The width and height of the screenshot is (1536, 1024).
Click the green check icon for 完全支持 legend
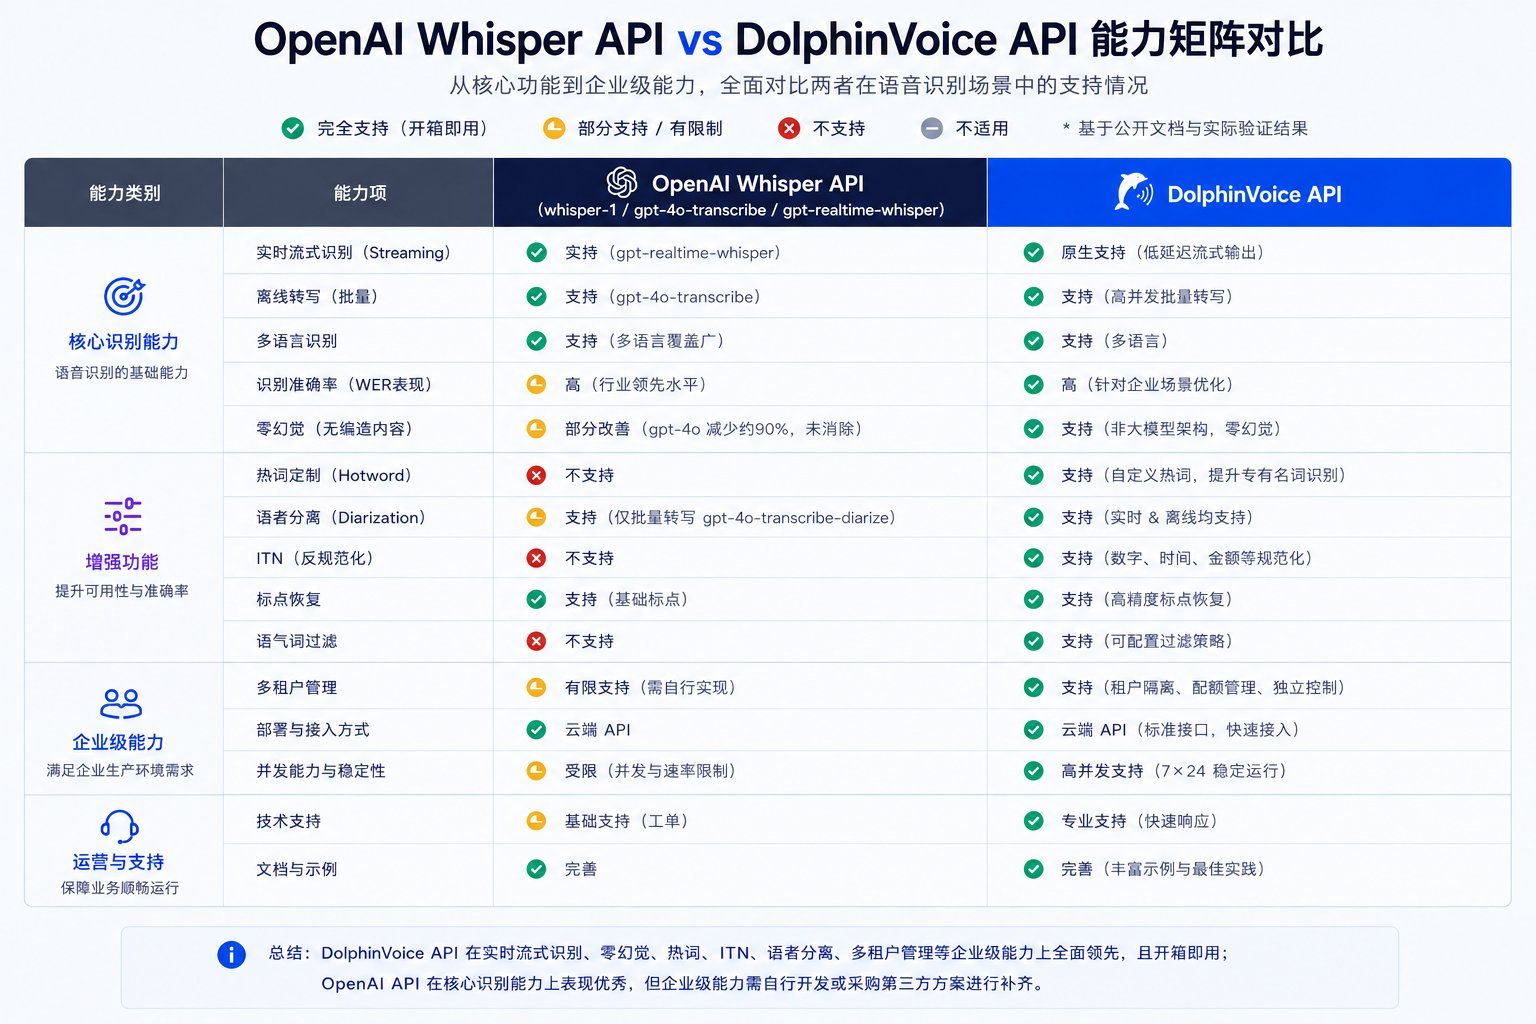coord(292,128)
